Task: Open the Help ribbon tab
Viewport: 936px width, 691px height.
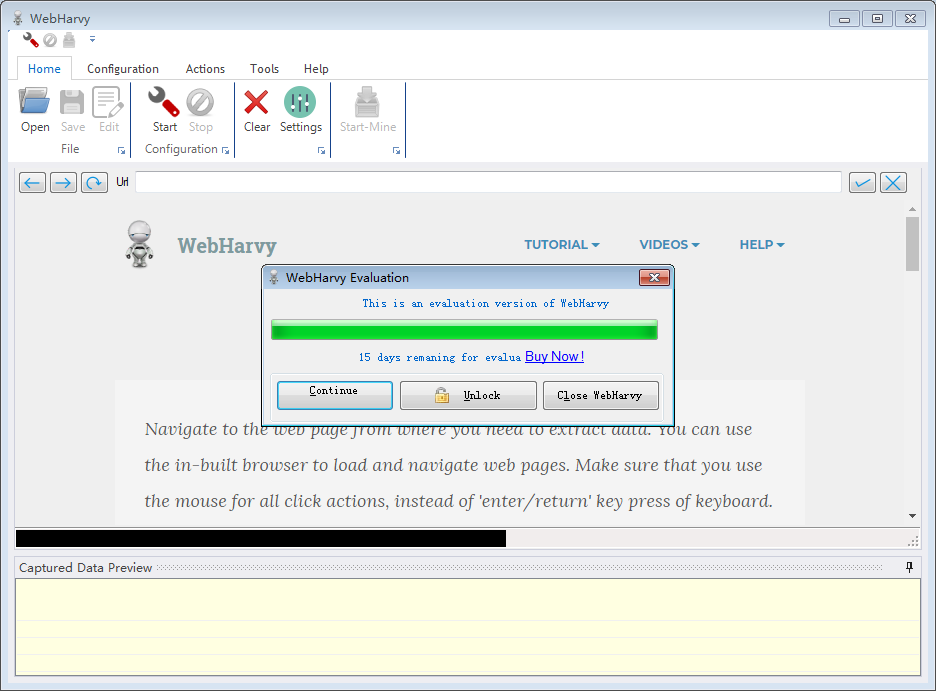Action: click(x=316, y=69)
